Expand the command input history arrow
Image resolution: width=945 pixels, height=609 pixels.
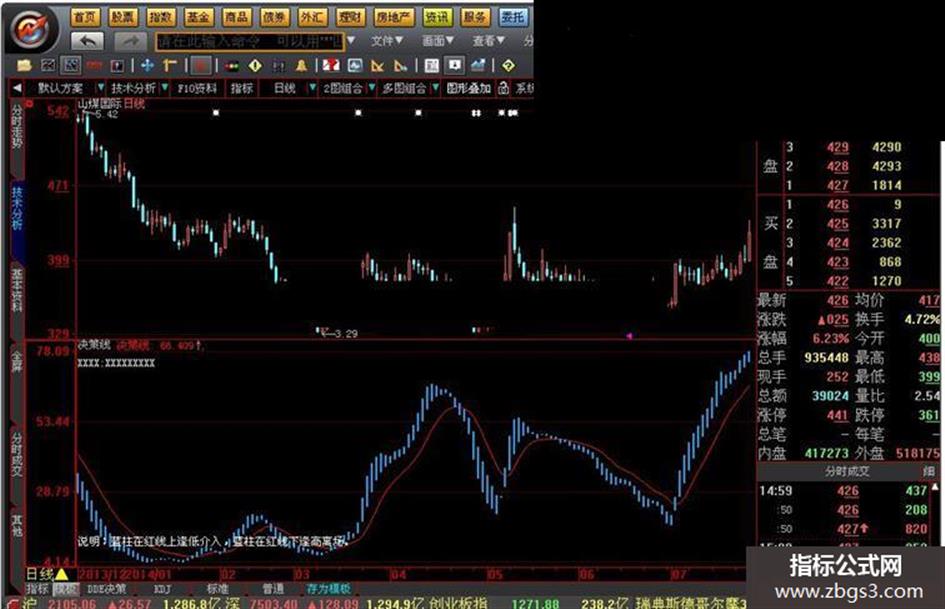351,41
